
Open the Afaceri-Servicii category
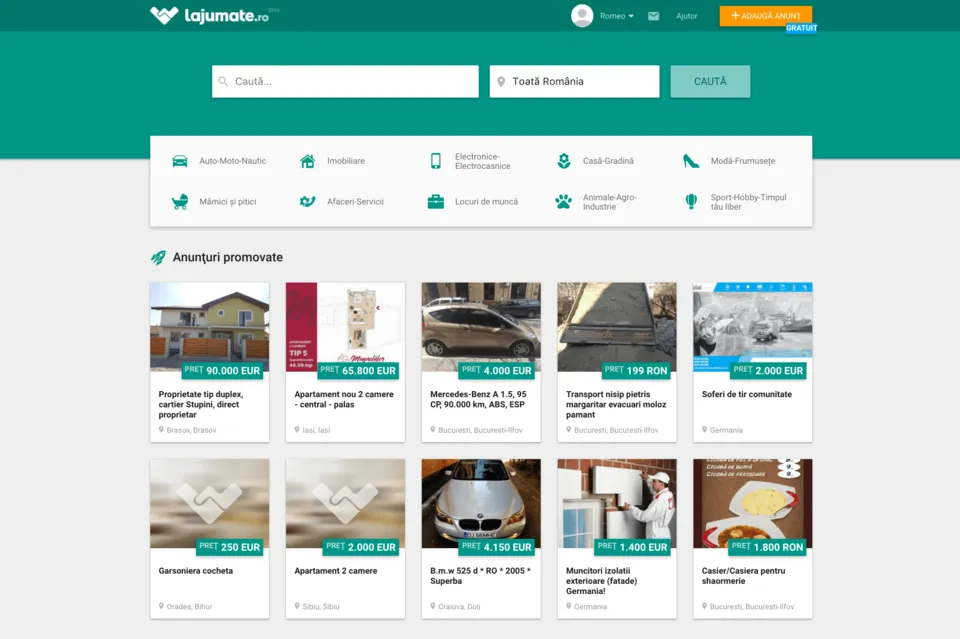tap(355, 201)
